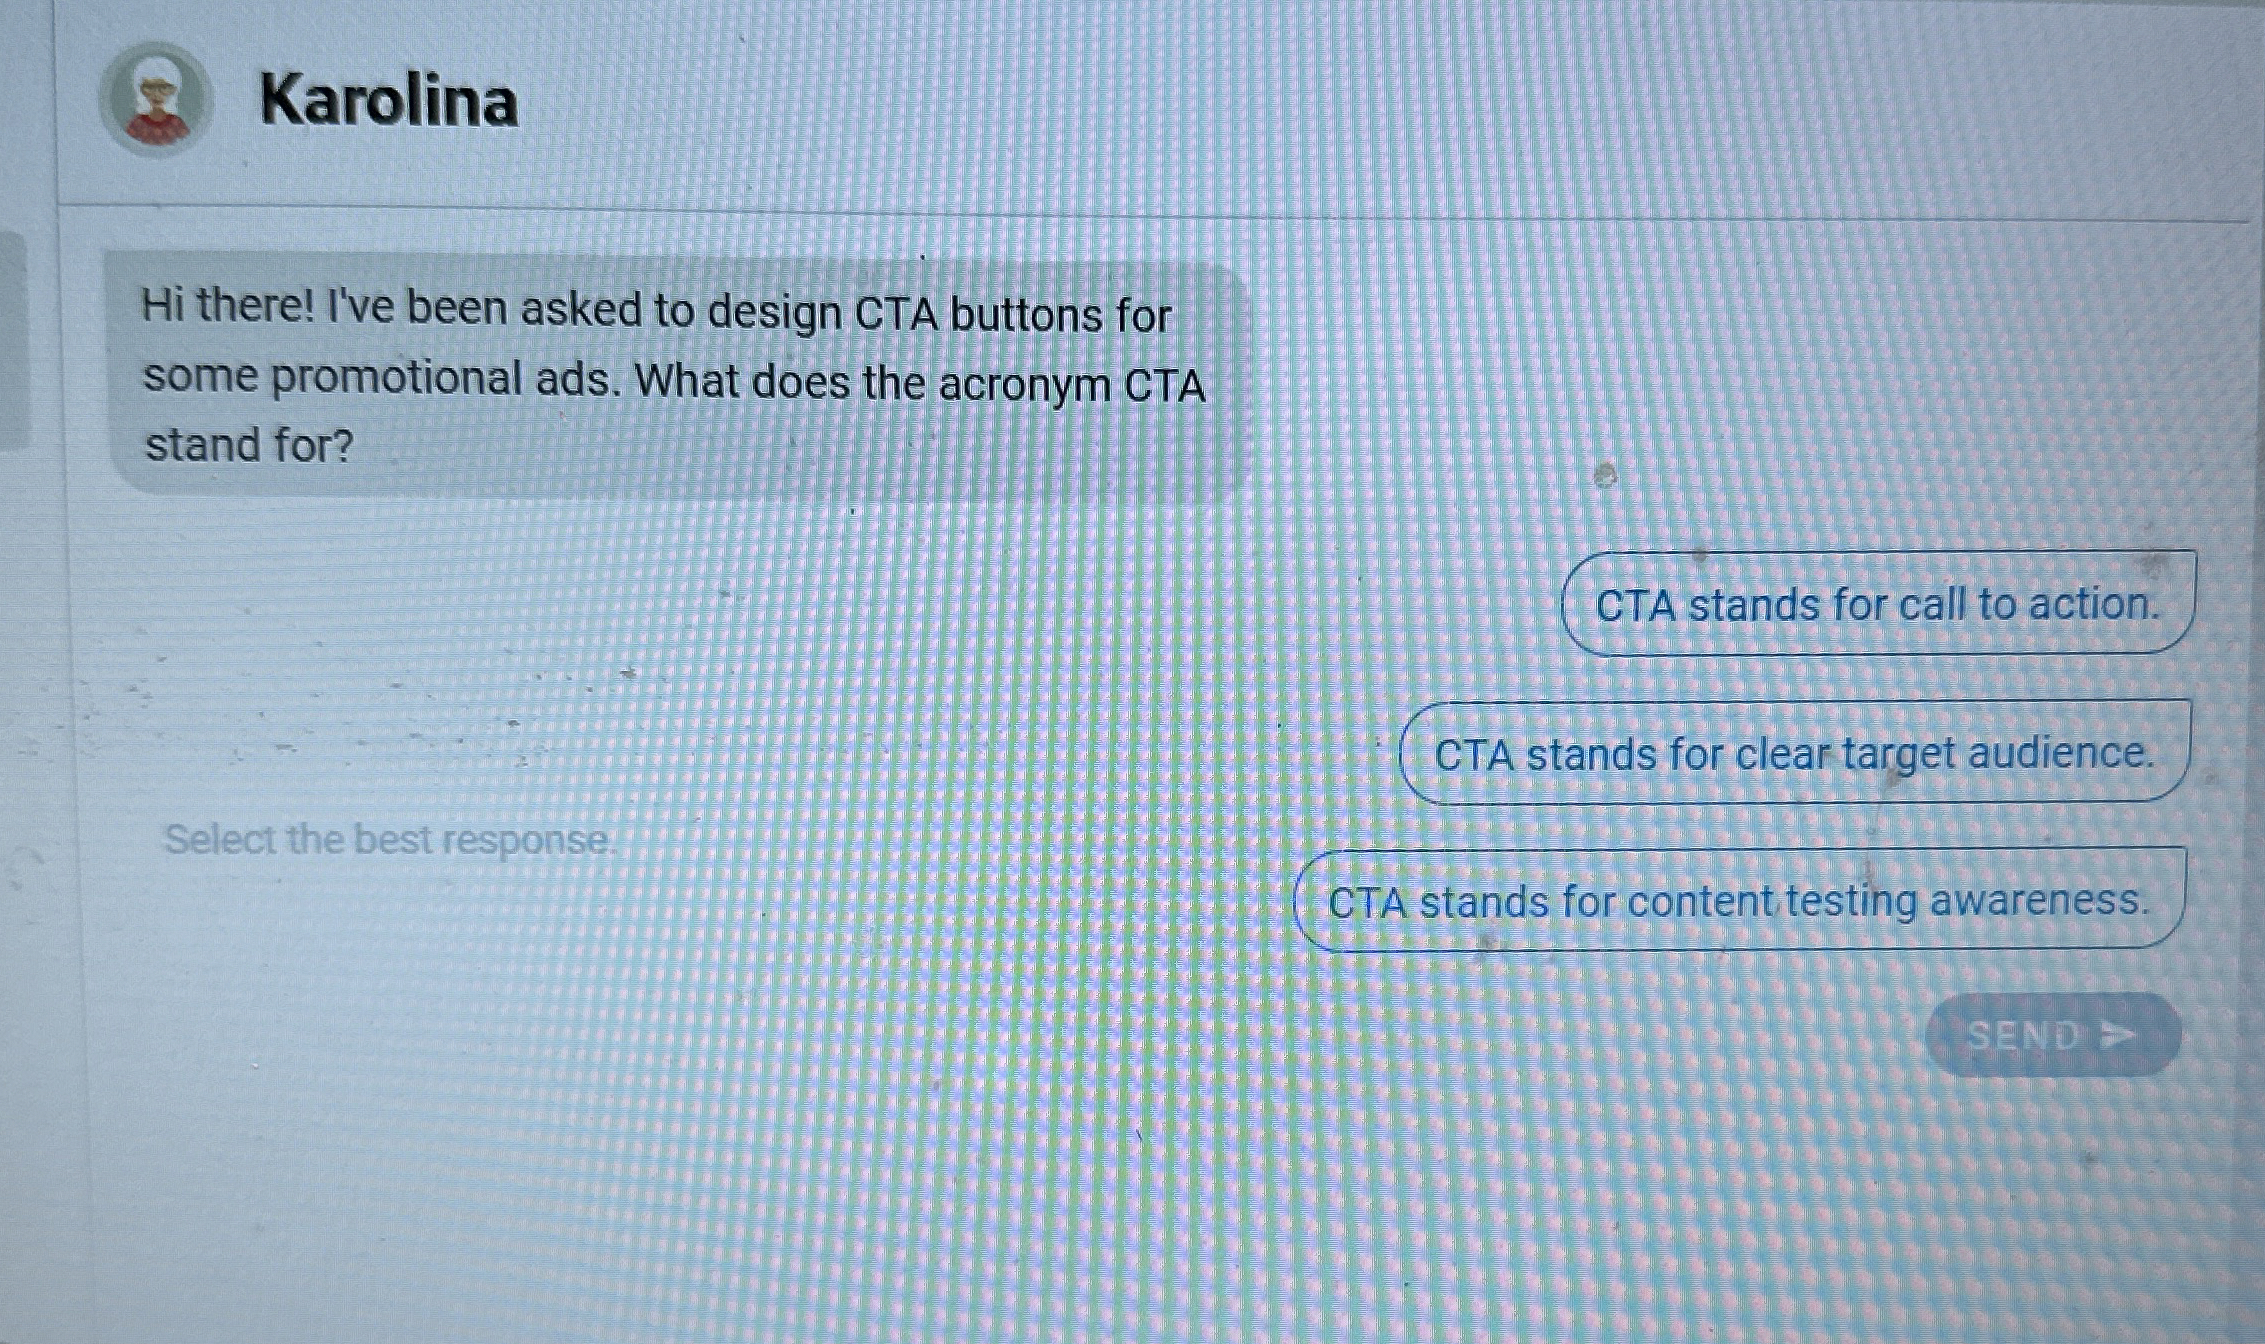Image resolution: width=2265 pixels, height=1344 pixels.
Task: Click the small gray dot beside the message bubble
Action: click(x=1605, y=475)
